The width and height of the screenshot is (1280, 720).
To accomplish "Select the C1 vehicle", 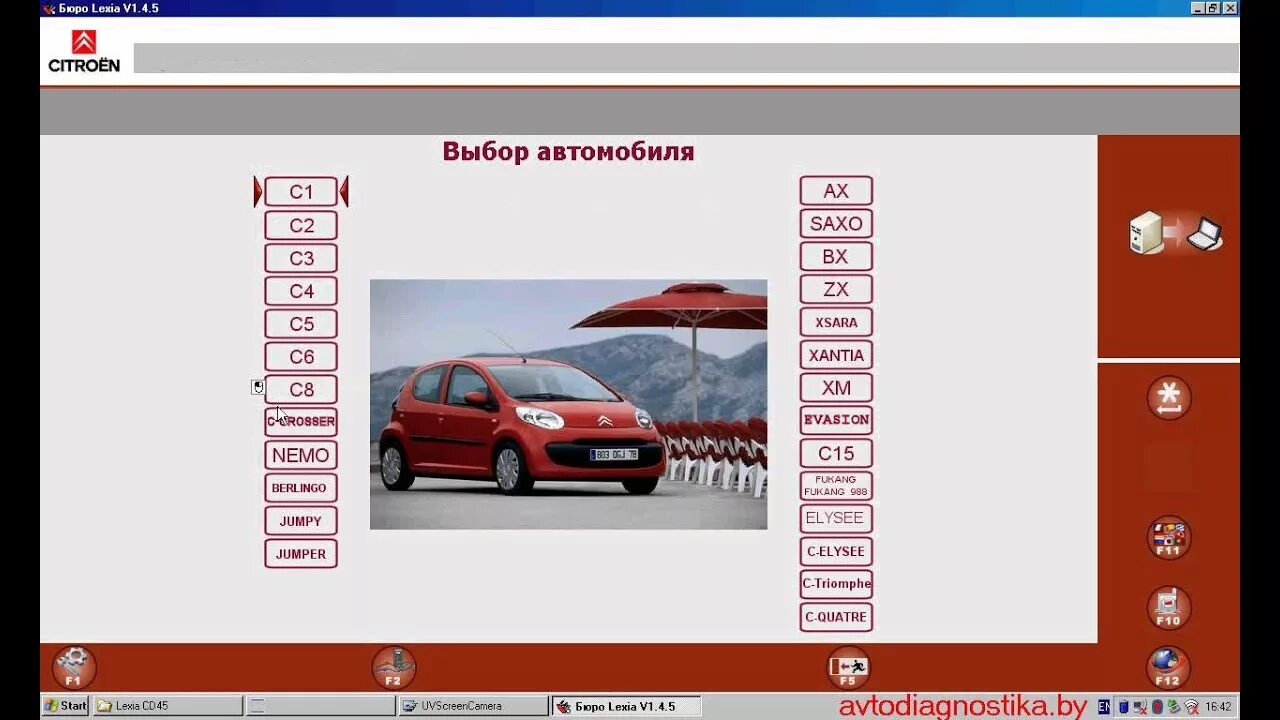I will (301, 192).
